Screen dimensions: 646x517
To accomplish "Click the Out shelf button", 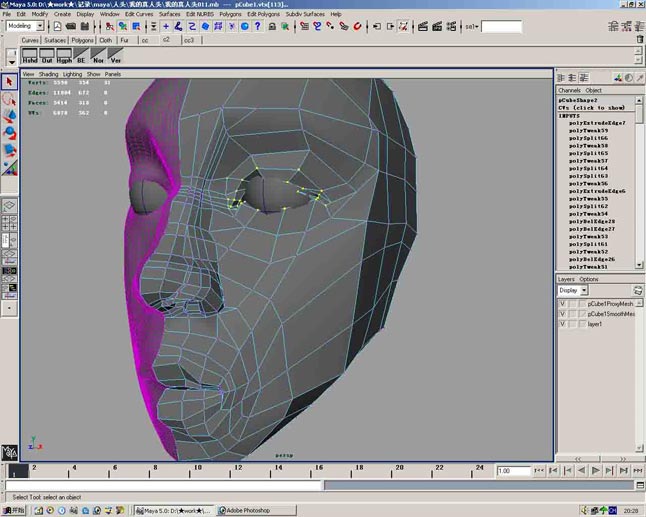I will pos(47,56).
